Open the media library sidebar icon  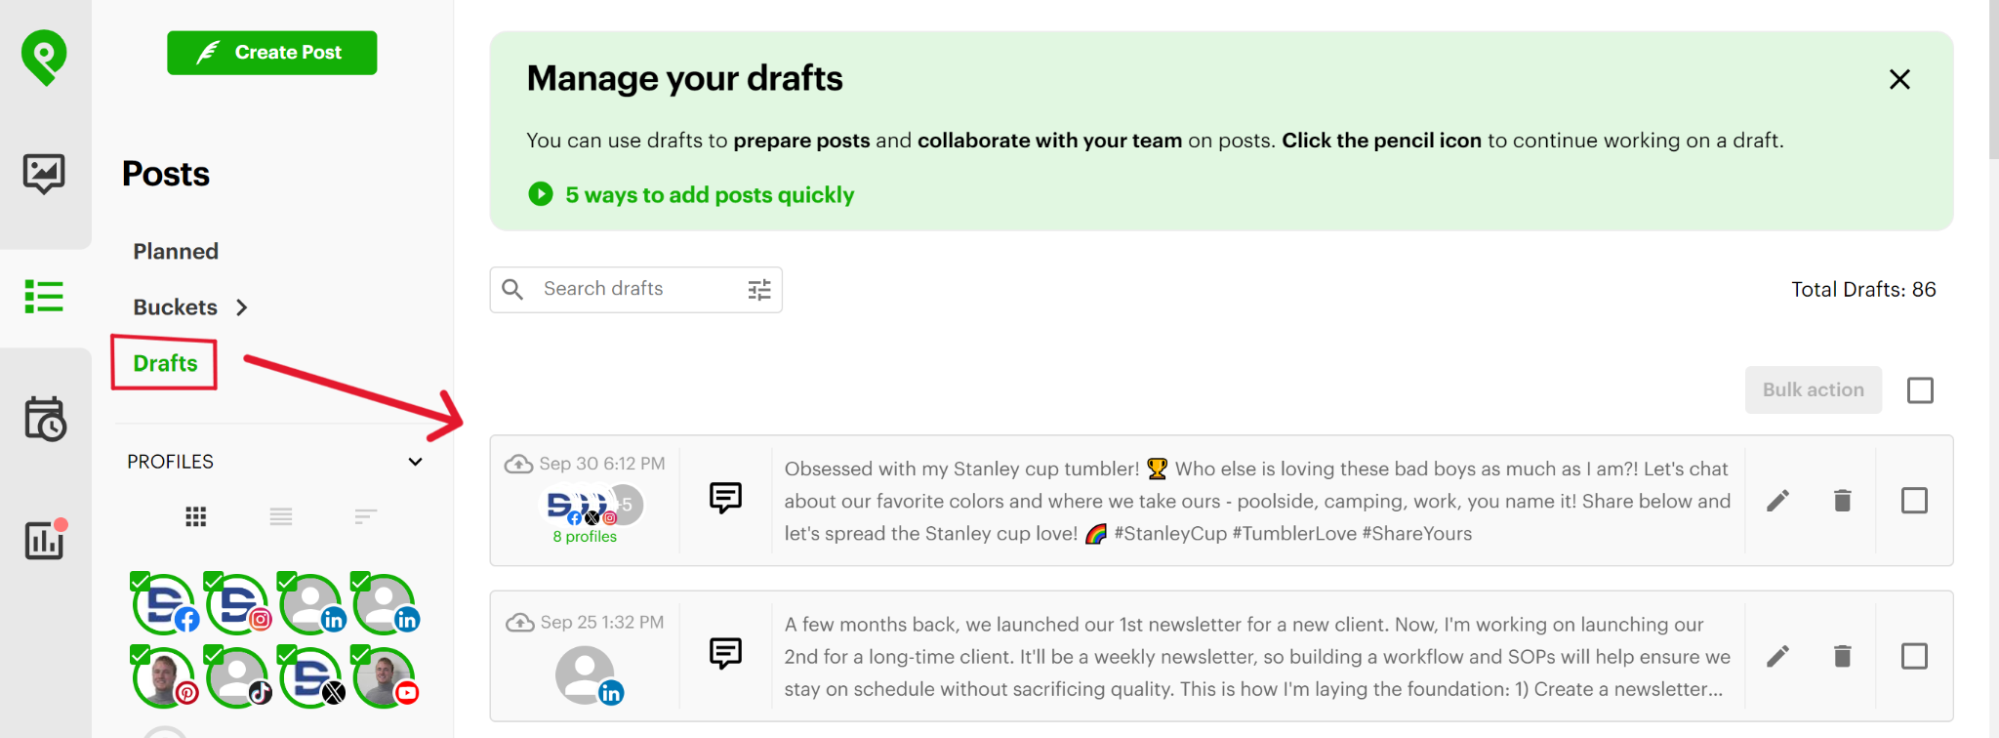pos(44,174)
